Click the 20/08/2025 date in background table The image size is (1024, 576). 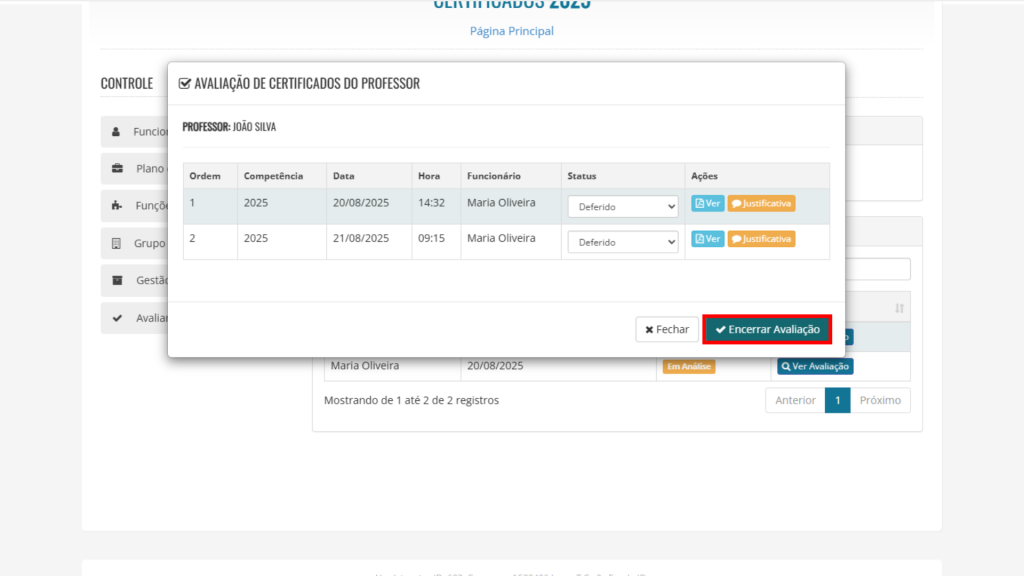495,366
